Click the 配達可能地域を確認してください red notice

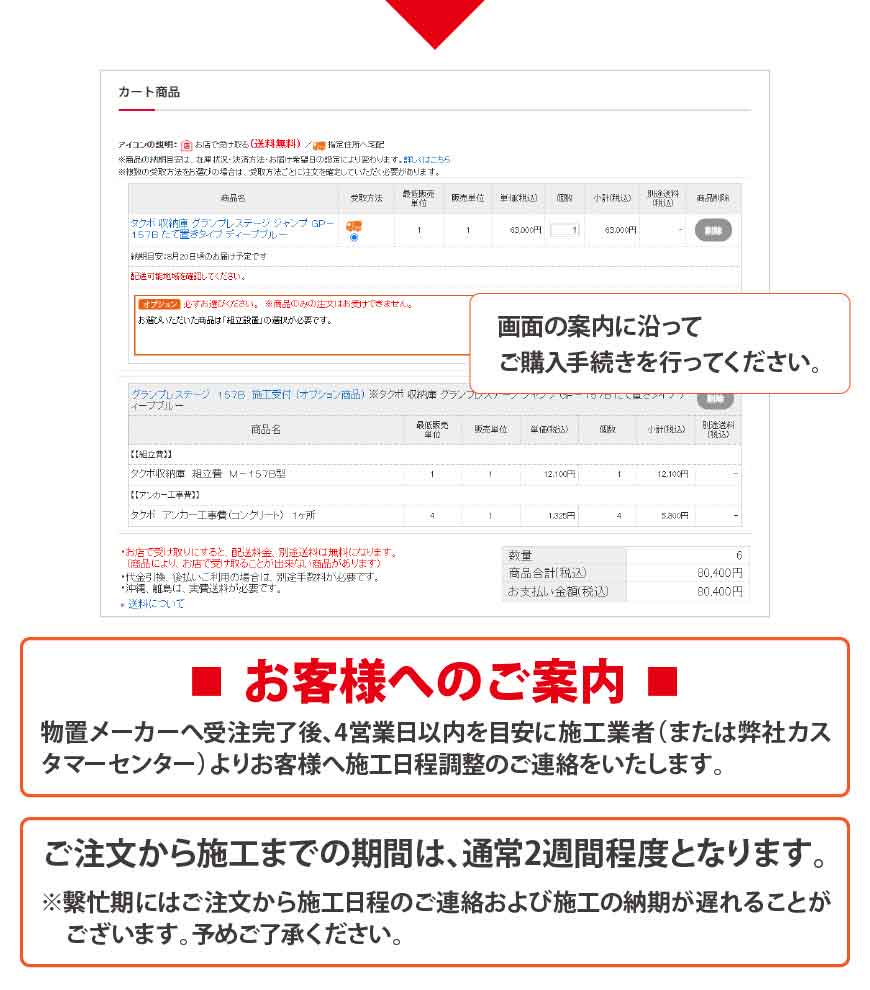tap(188, 276)
